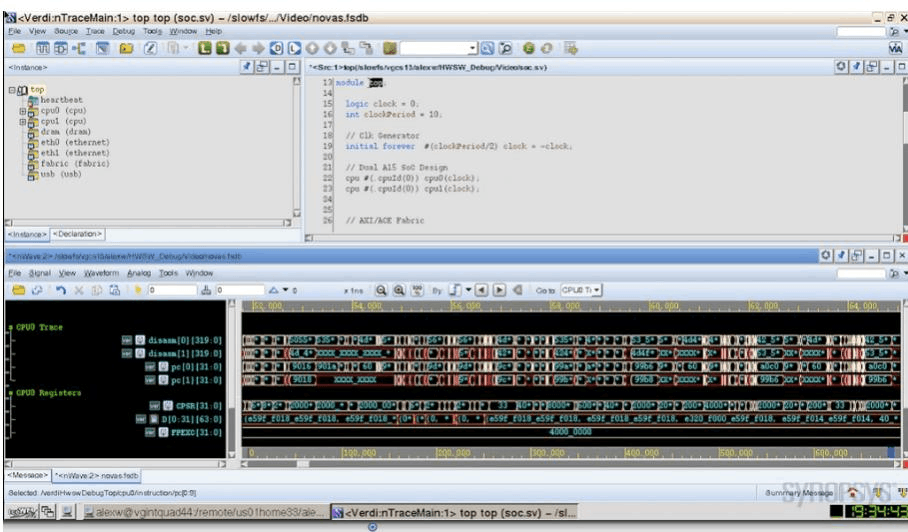Click the Summary Message status button
The image size is (908, 532).
point(799,493)
